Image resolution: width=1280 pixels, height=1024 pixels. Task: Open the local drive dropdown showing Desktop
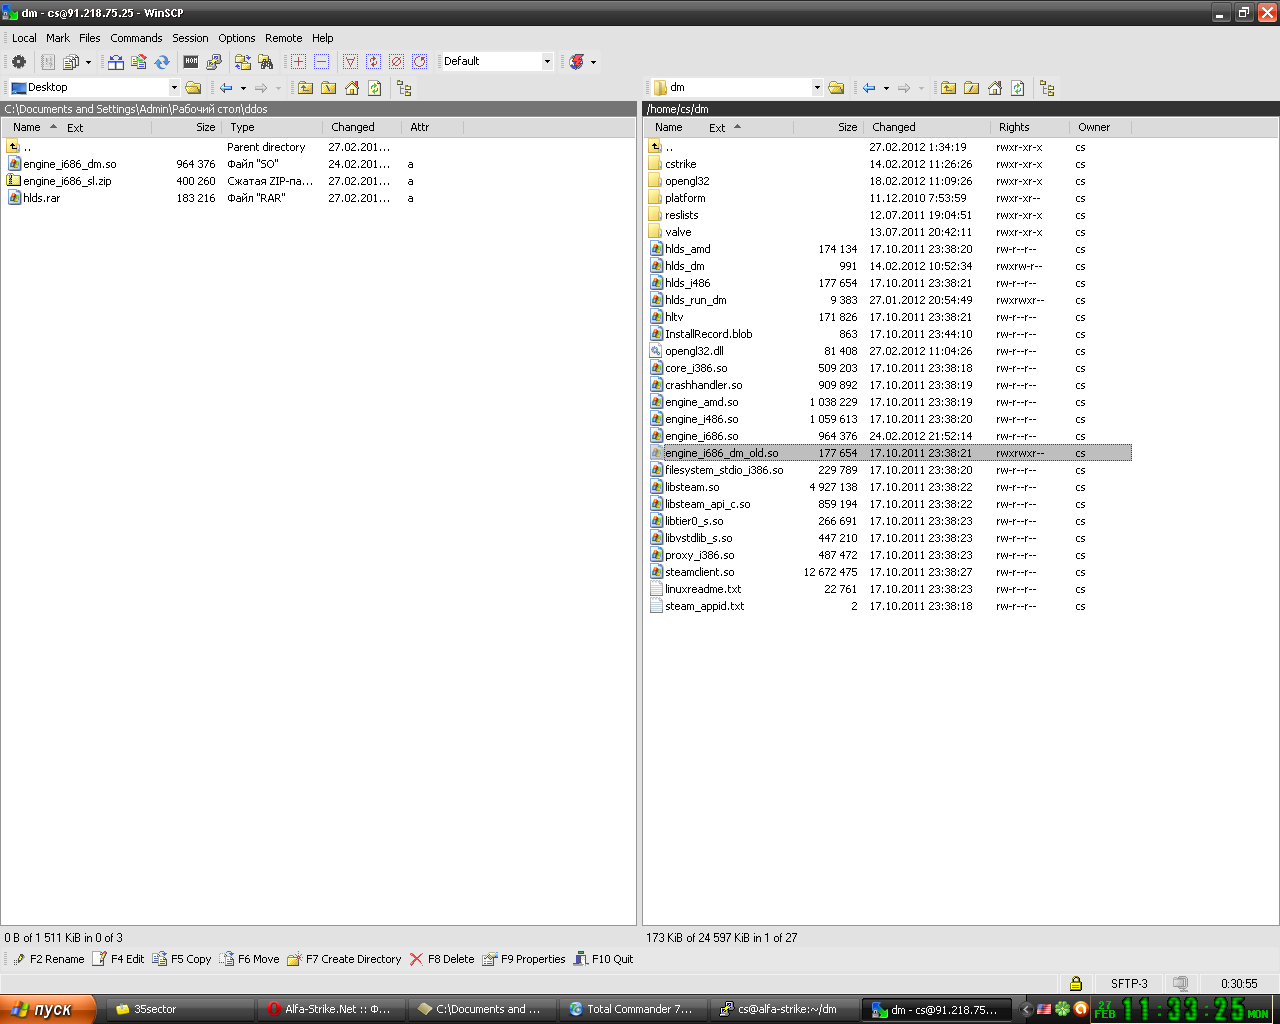click(174, 88)
